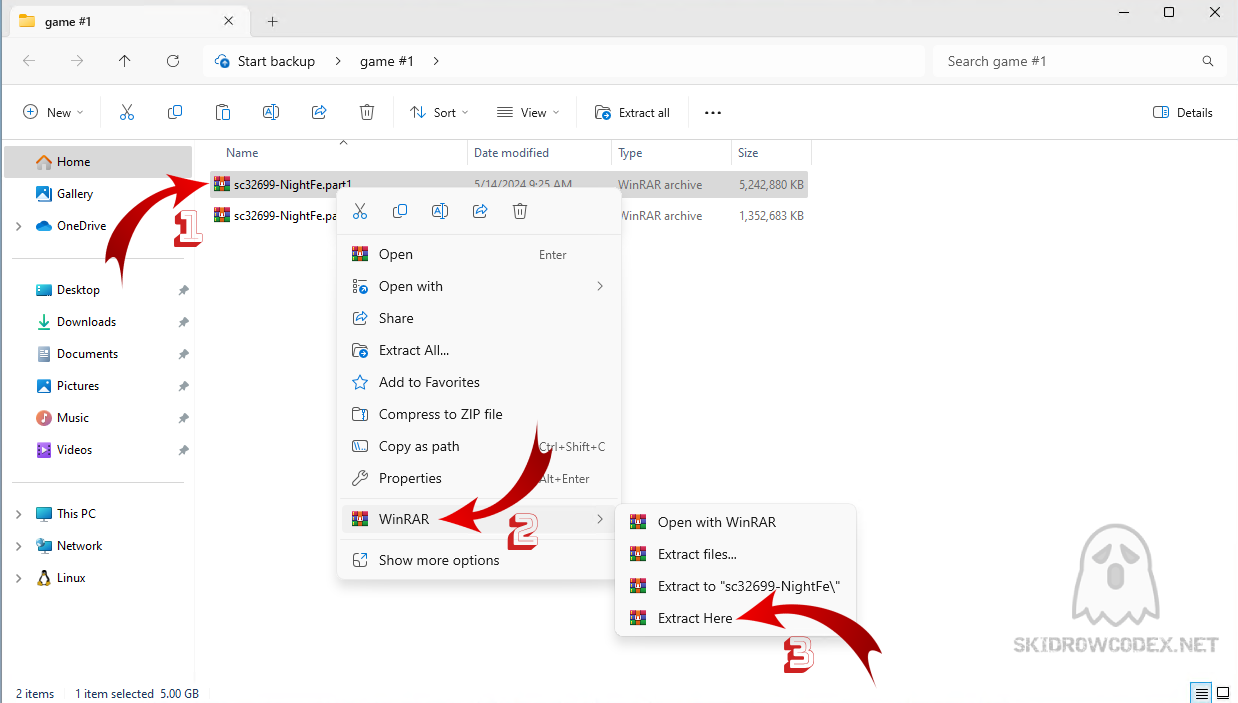Click the Rename icon in the toolbar
This screenshot has width=1238, height=703.
[271, 113]
